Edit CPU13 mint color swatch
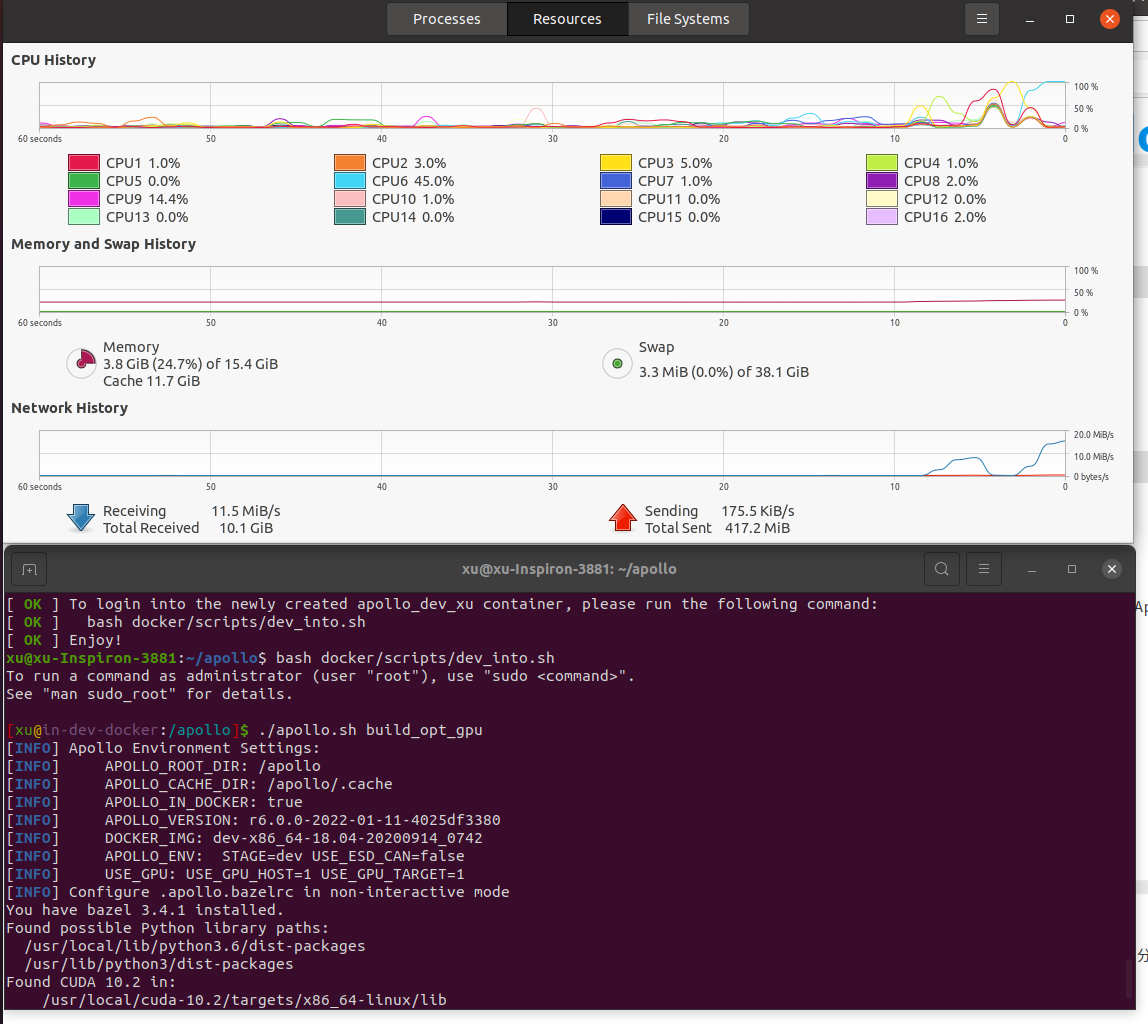Viewport: 1148px width, 1024px height. coord(83,217)
